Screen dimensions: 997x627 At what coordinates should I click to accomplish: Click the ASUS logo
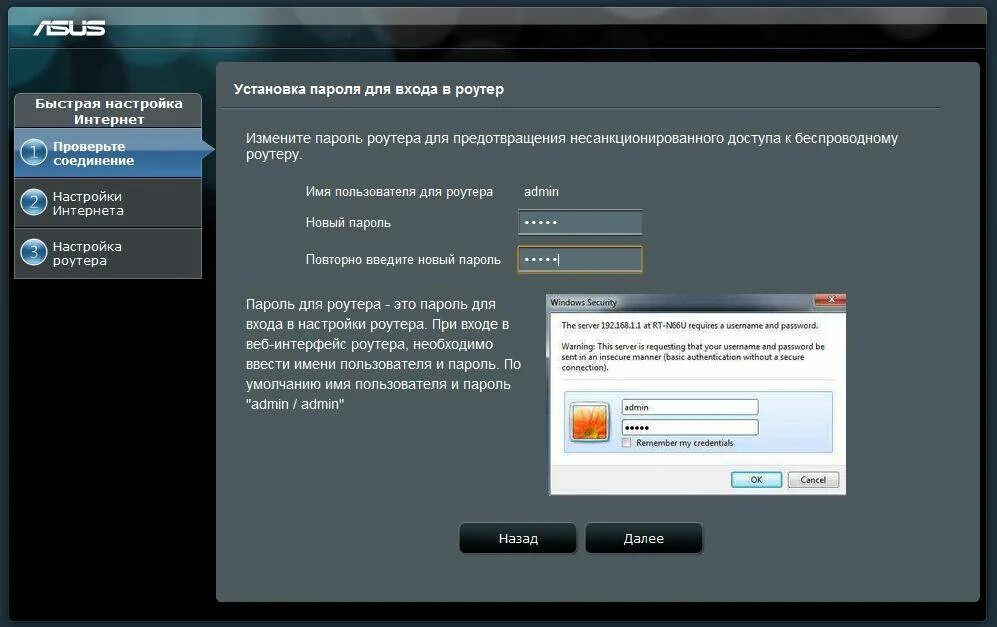click(x=69, y=28)
